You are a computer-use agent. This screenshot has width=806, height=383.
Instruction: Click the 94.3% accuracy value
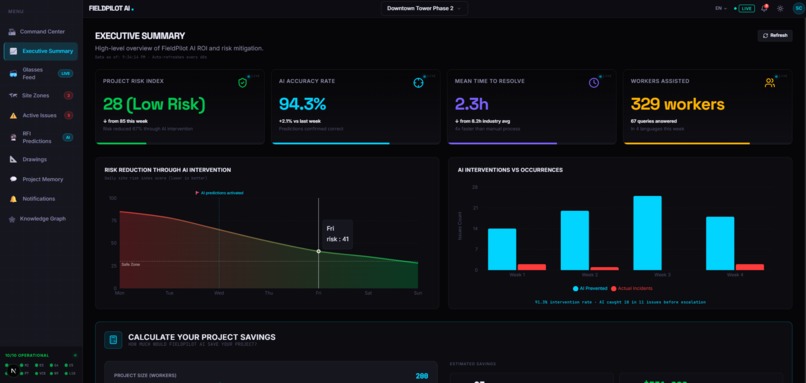click(302, 104)
